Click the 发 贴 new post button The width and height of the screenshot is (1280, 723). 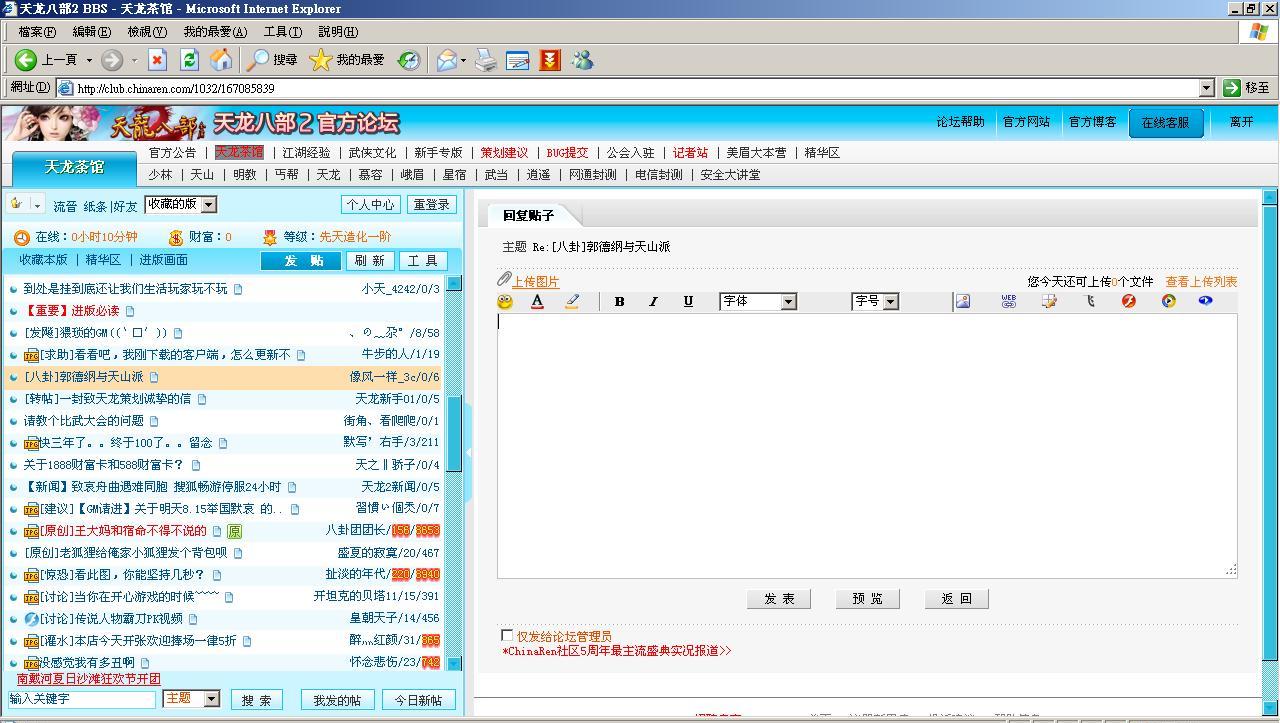(301, 260)
